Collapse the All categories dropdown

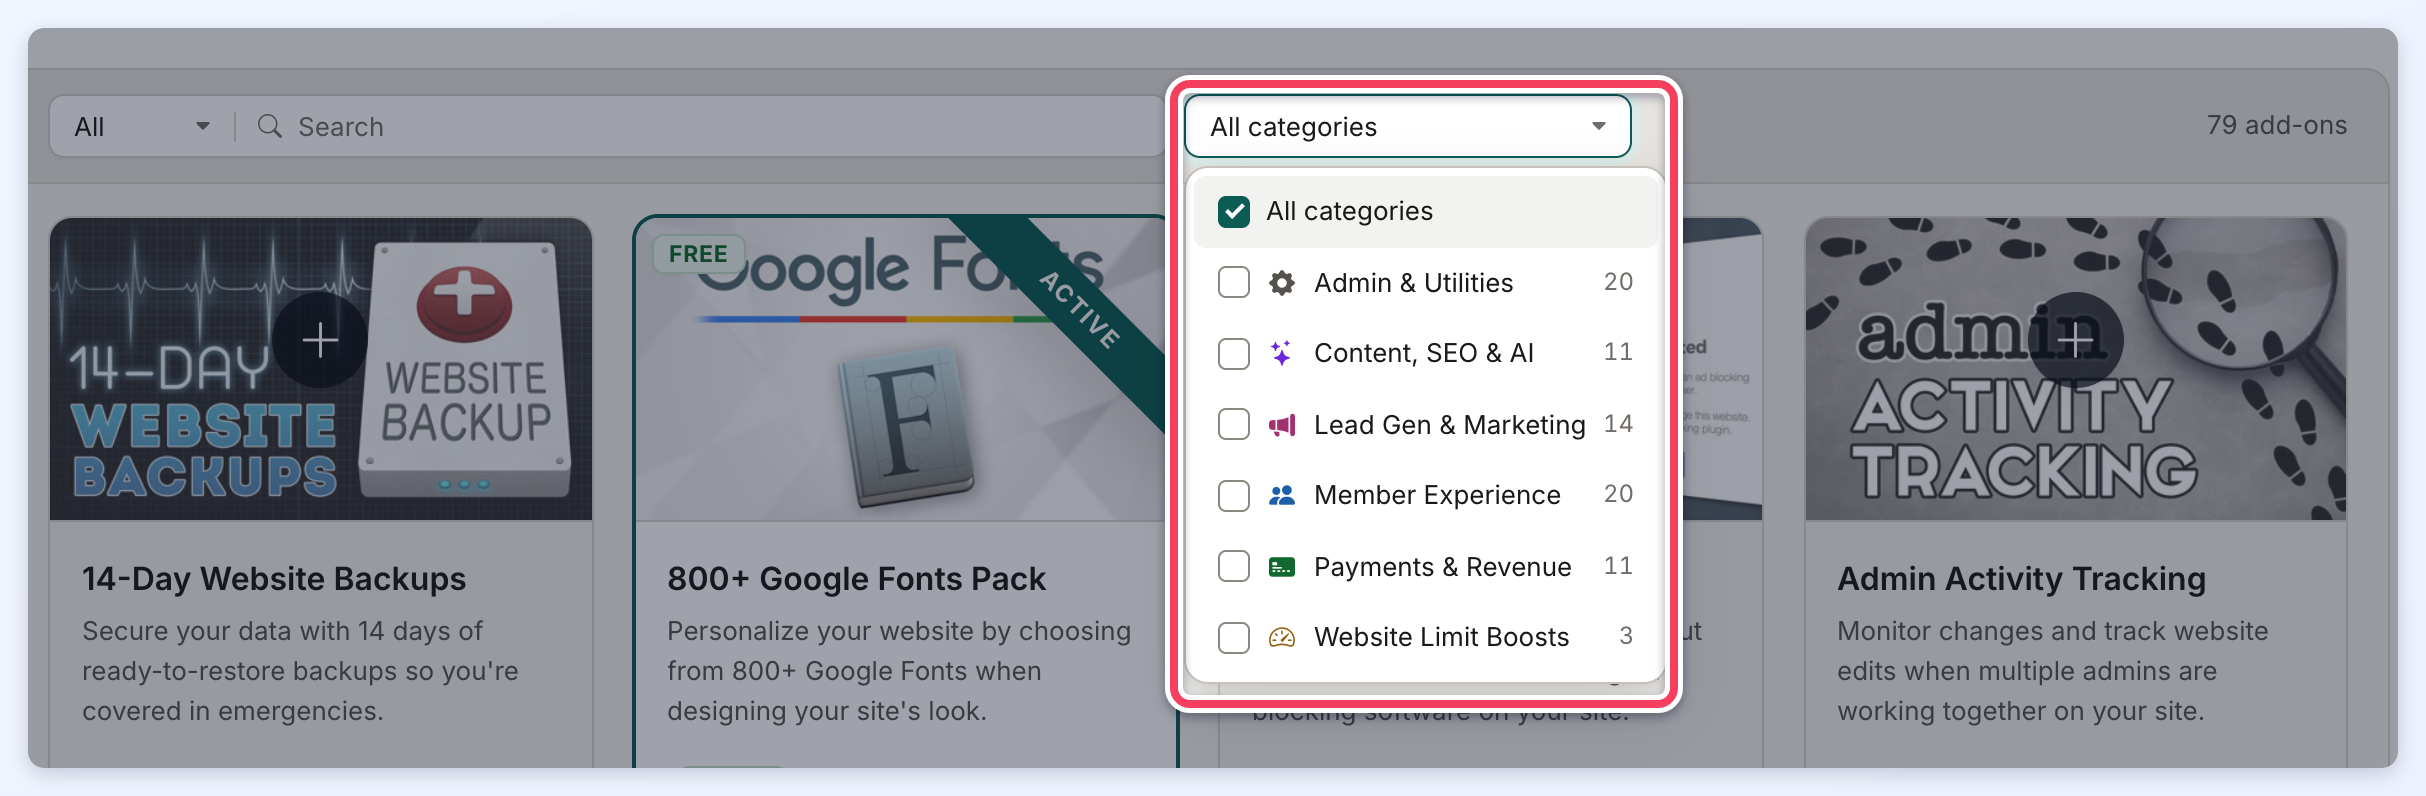click(x=1408, y=126)
